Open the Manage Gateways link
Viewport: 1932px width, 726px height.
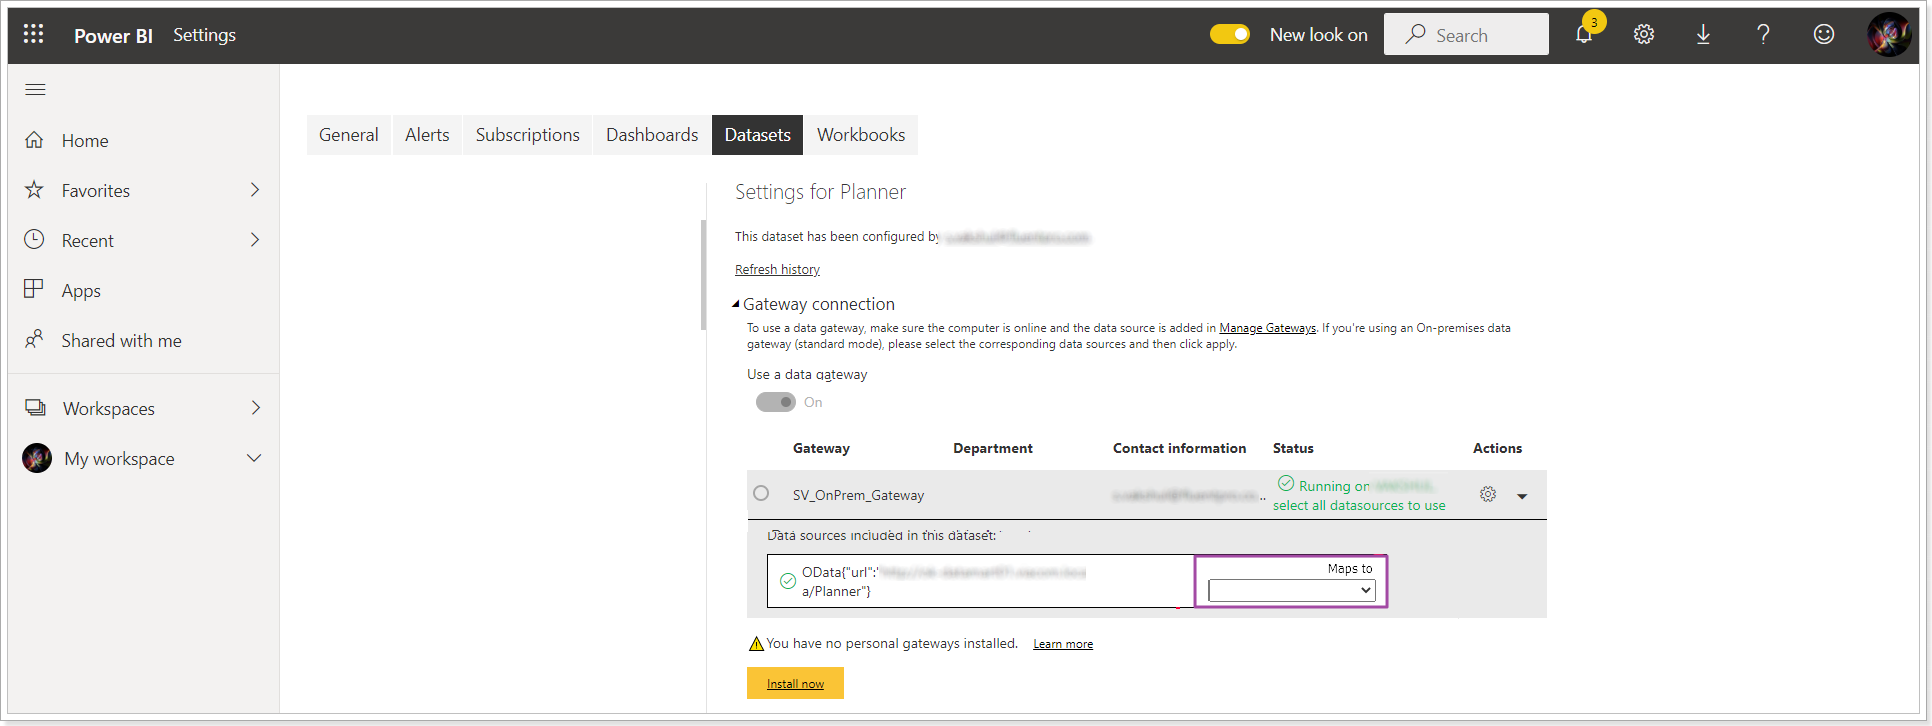(1267, 328)
